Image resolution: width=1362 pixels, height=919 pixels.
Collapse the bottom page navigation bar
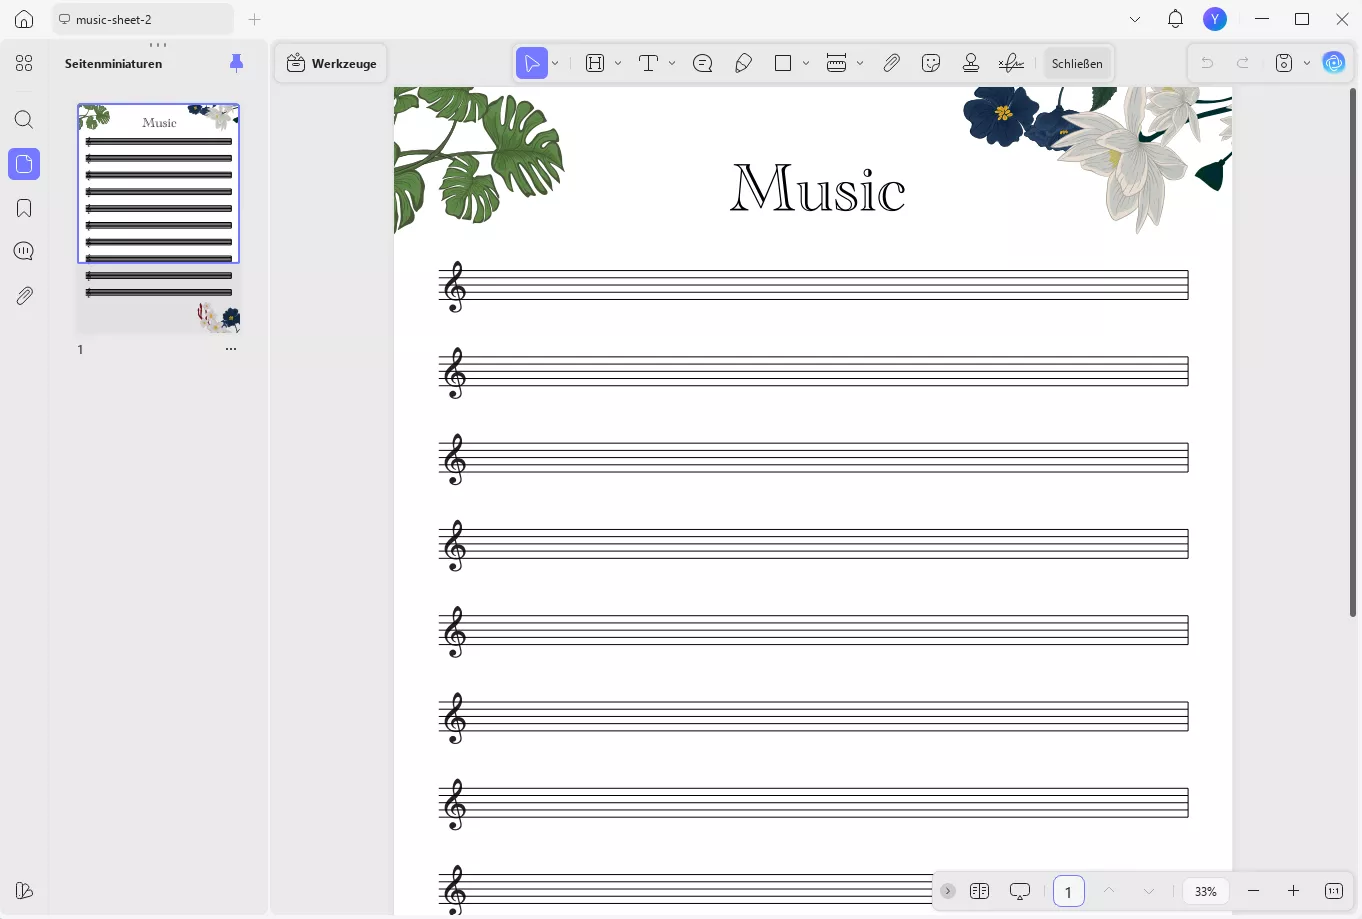[x=948, y=891]
